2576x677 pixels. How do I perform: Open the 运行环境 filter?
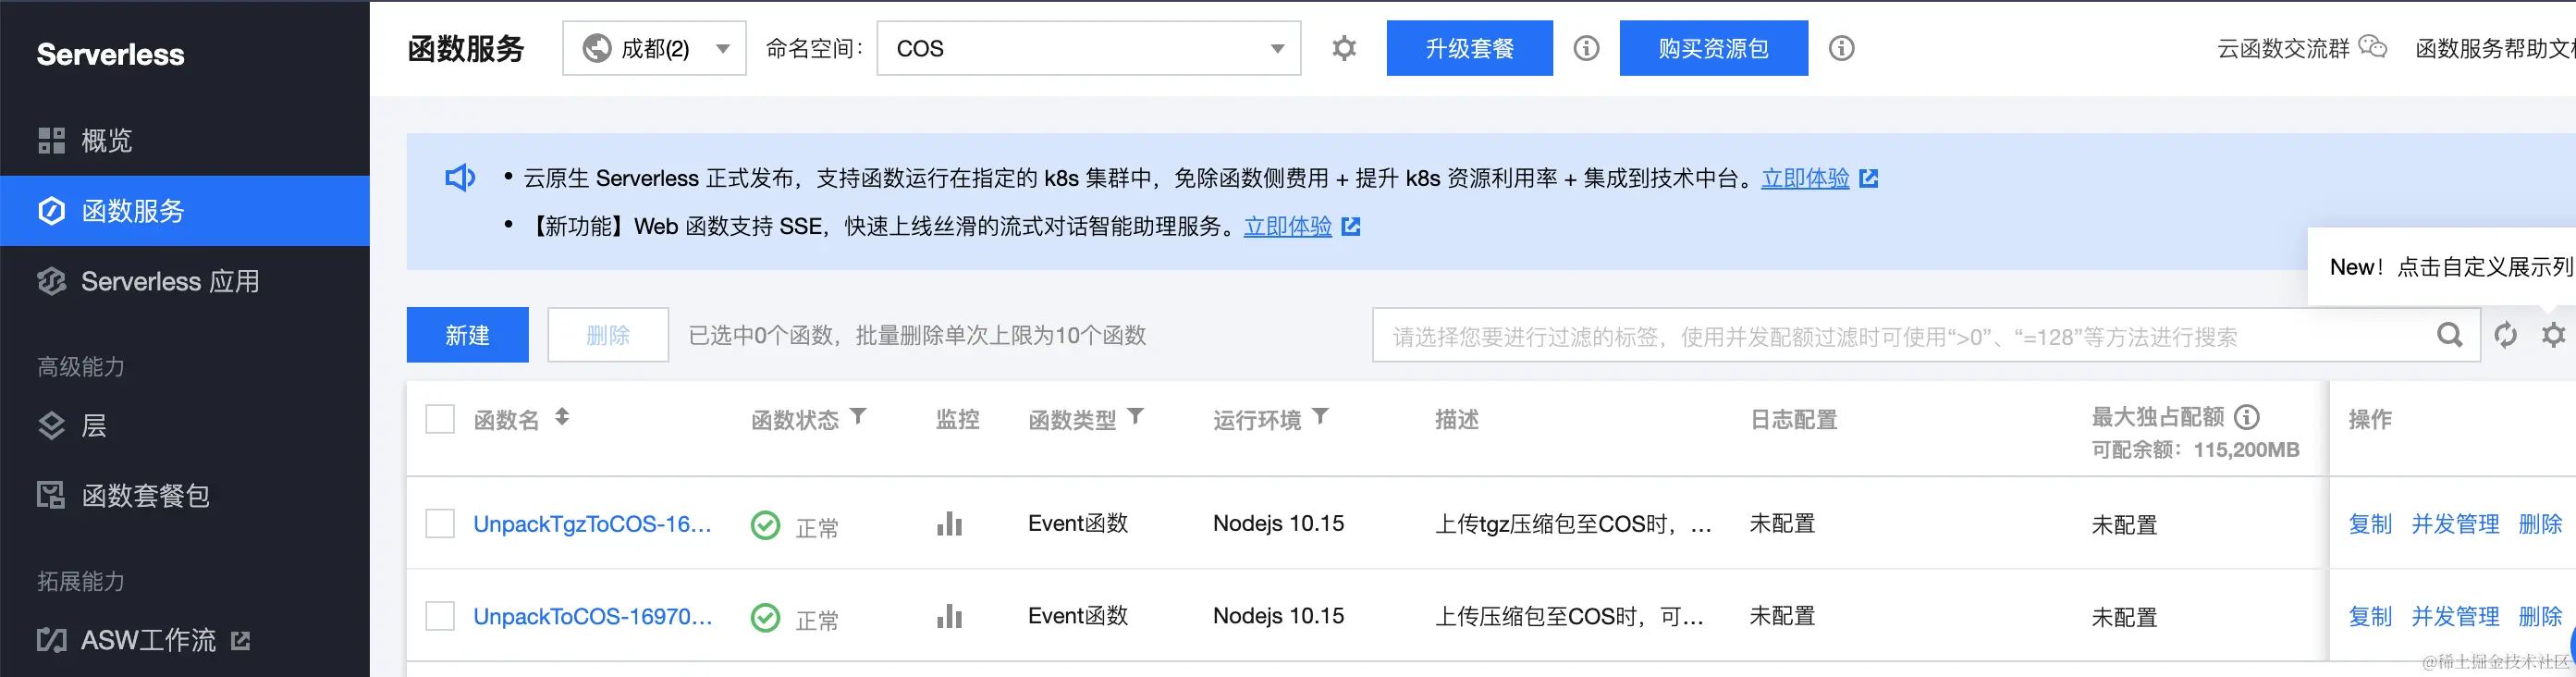(1320, 416)
